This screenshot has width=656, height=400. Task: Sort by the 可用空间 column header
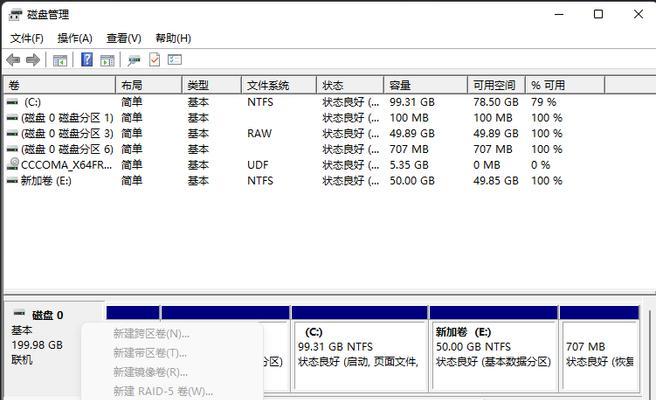click(496, 86)
